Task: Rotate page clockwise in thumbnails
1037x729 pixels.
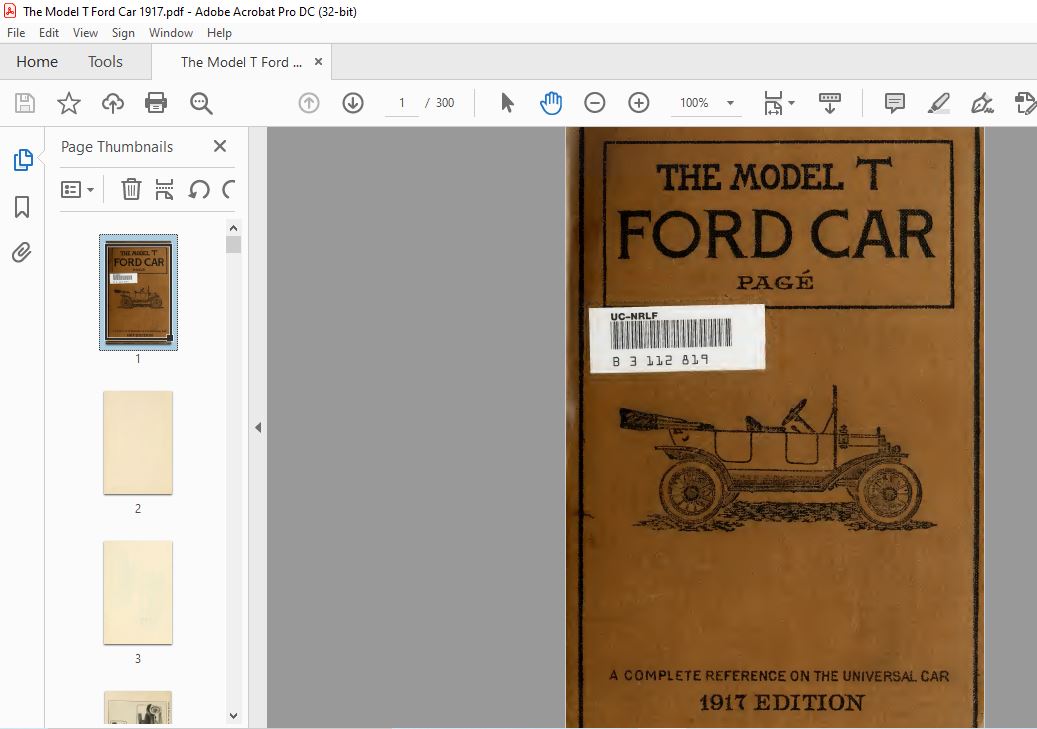Action: click(229, 190)
